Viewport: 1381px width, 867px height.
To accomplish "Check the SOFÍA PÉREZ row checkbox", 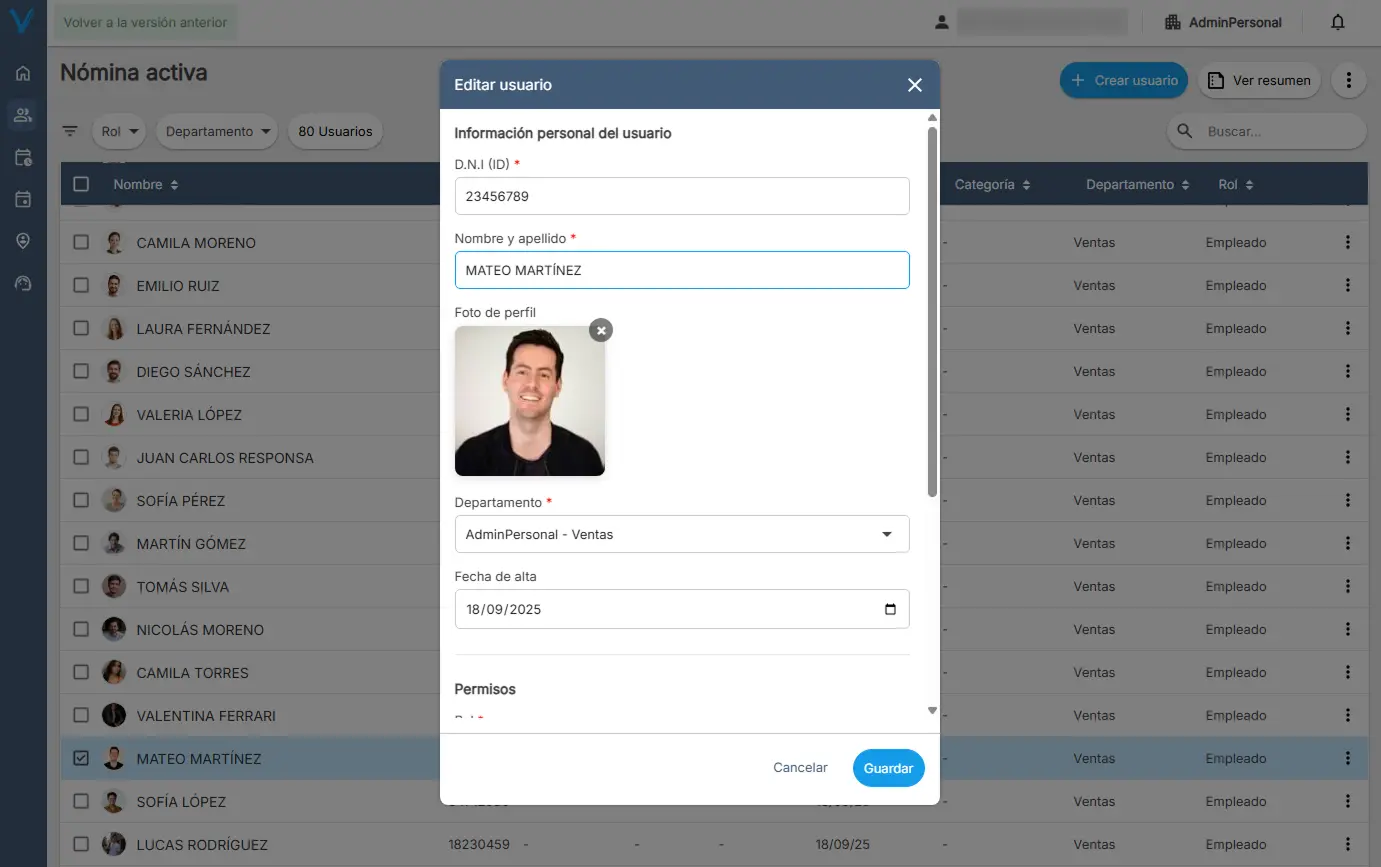I will [x=81, y=500].
